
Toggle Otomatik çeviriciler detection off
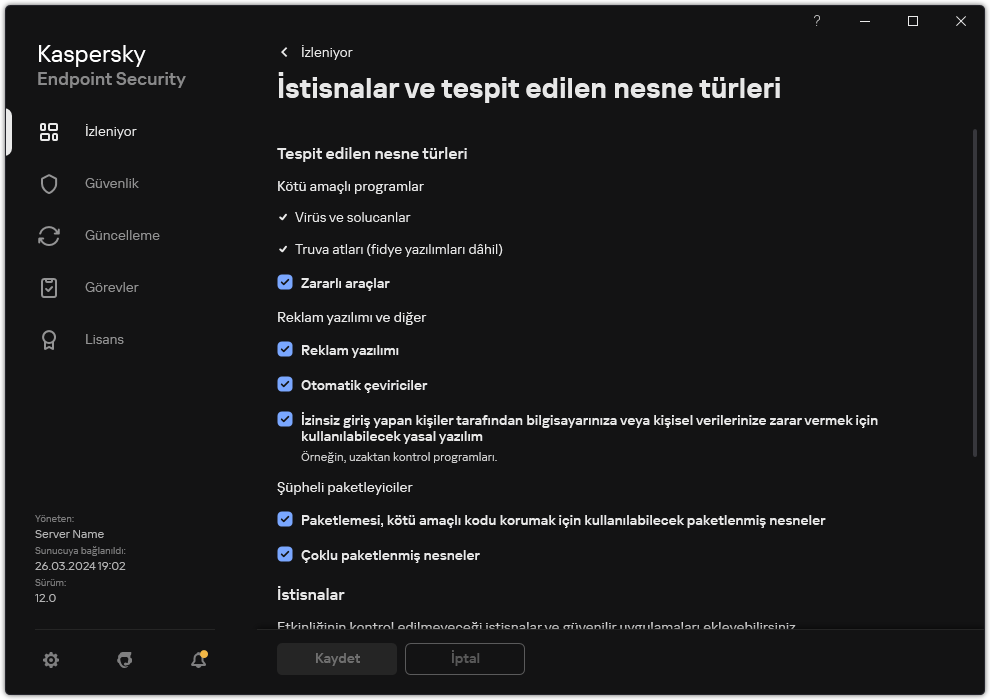click(x=286, y=384)
